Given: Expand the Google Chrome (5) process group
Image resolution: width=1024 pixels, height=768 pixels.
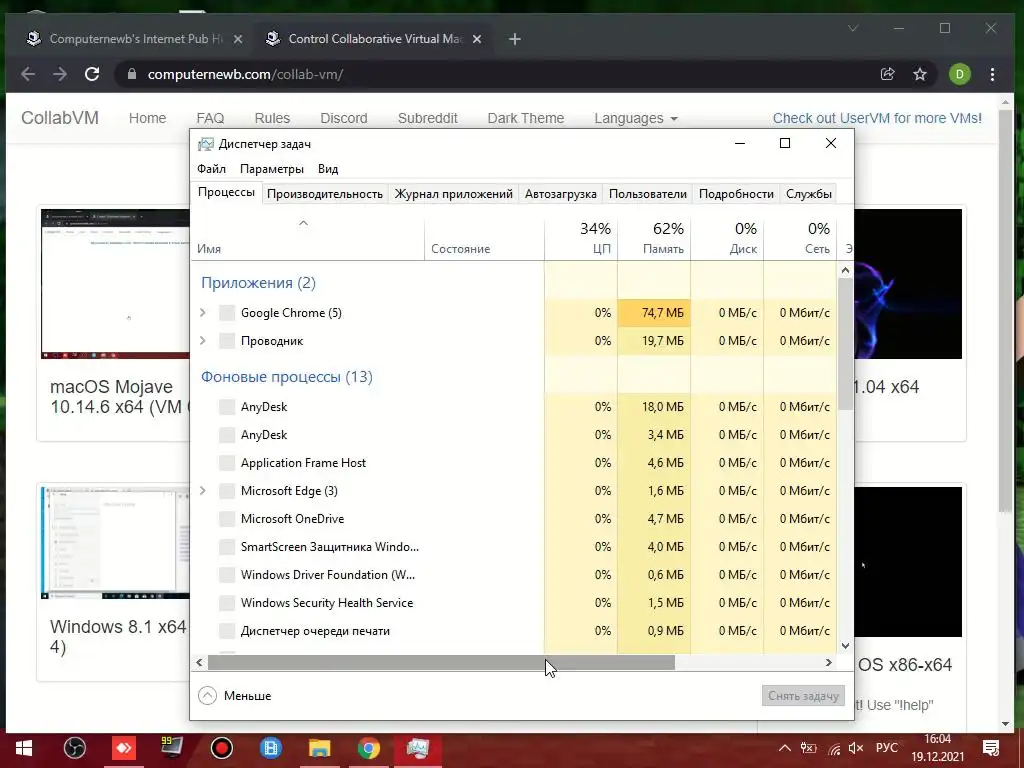Looking at the screenshot, I should (x=202, y=313).
